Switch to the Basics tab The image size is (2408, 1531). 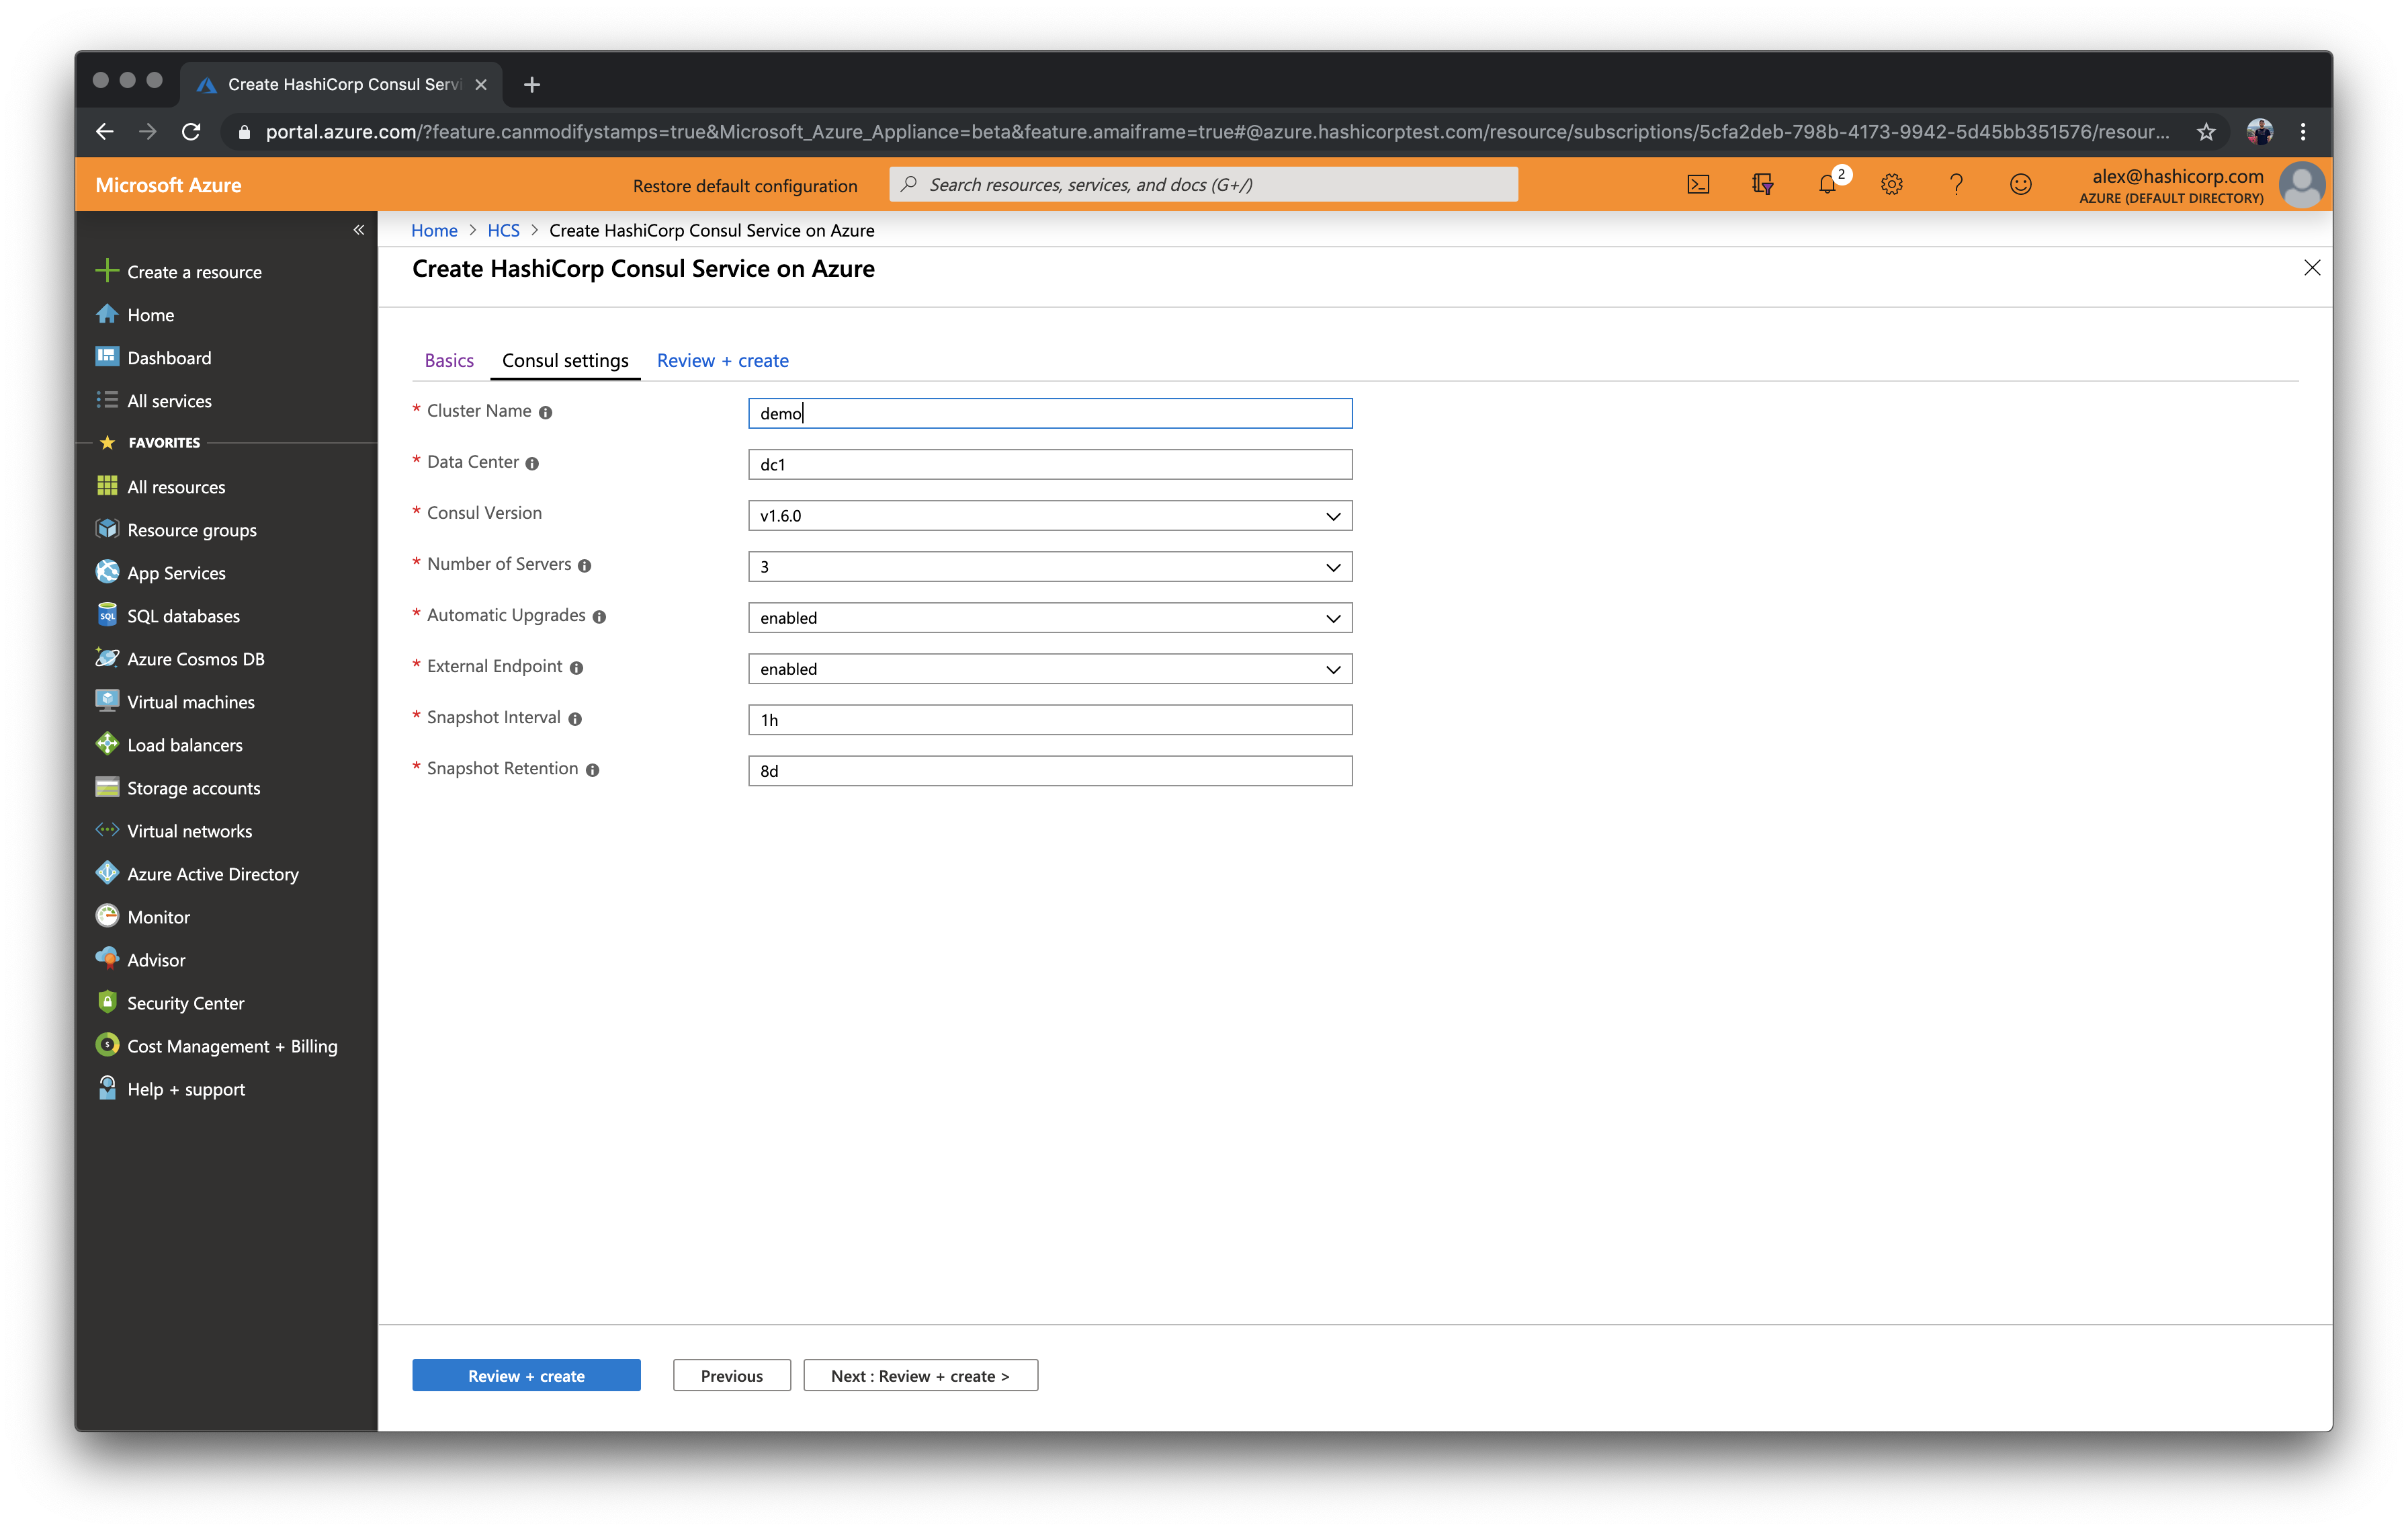pyautogui.click(x=447, y=360)
